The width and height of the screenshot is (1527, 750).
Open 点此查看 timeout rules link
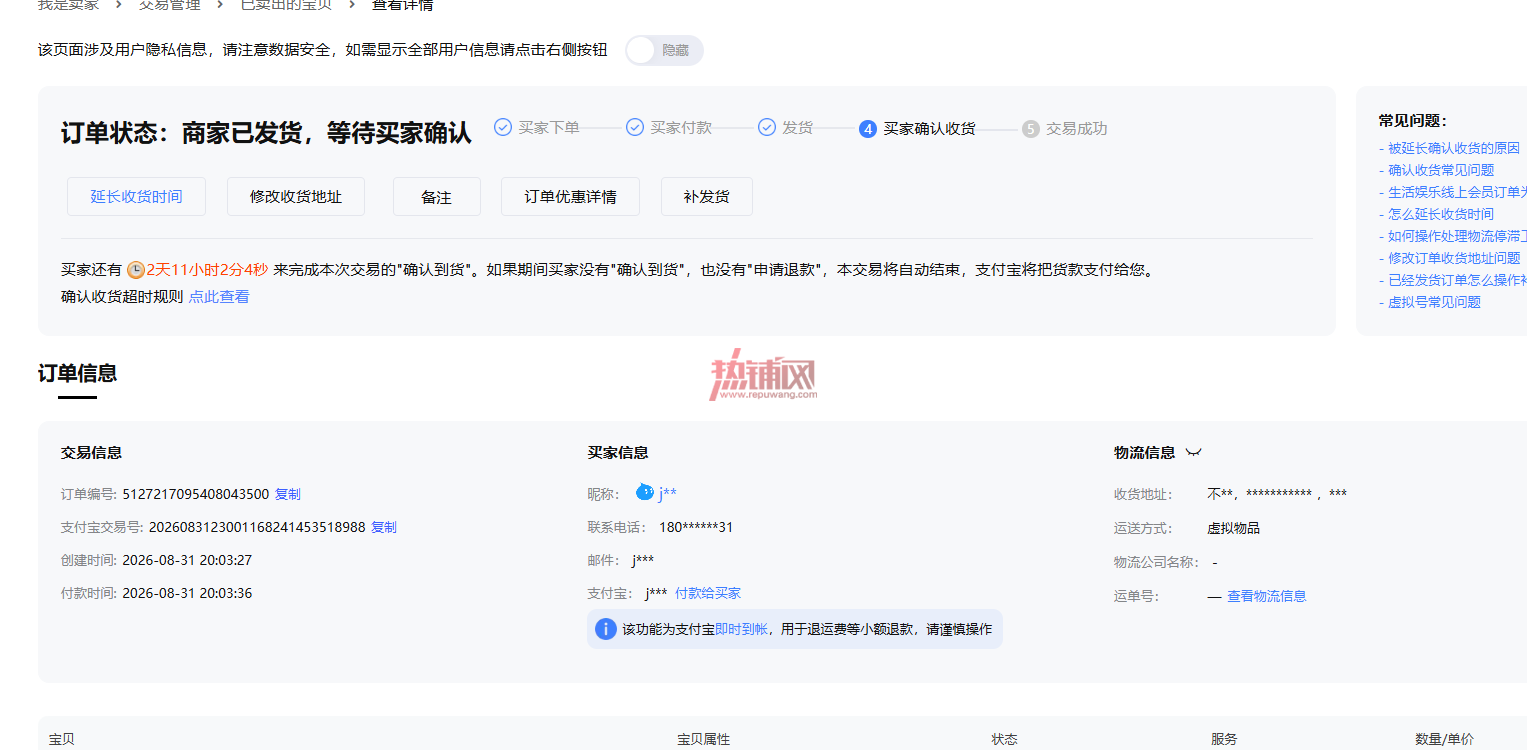point(219,297)
